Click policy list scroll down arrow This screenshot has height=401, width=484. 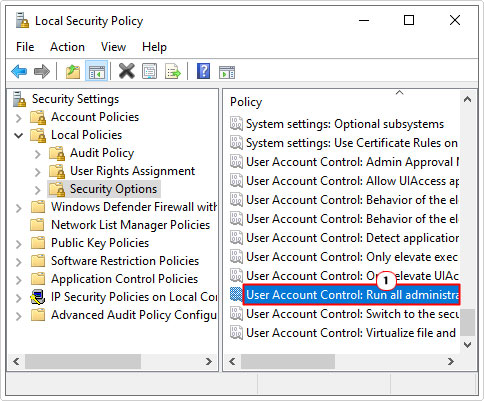point(467,345)
